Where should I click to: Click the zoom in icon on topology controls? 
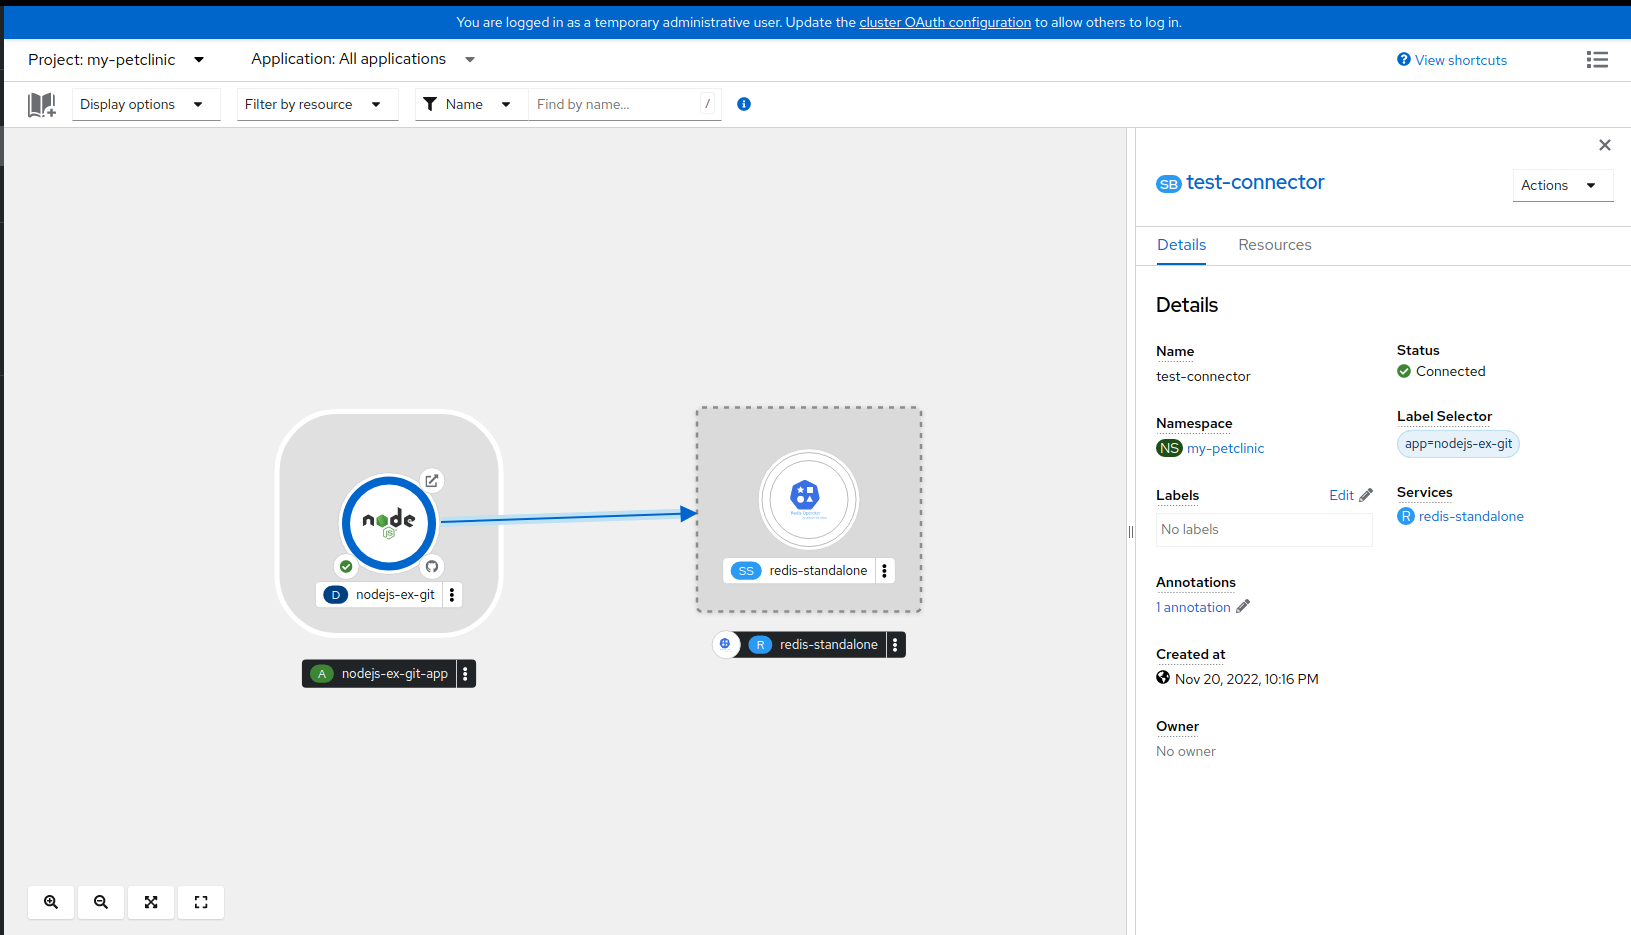(50, 902)
